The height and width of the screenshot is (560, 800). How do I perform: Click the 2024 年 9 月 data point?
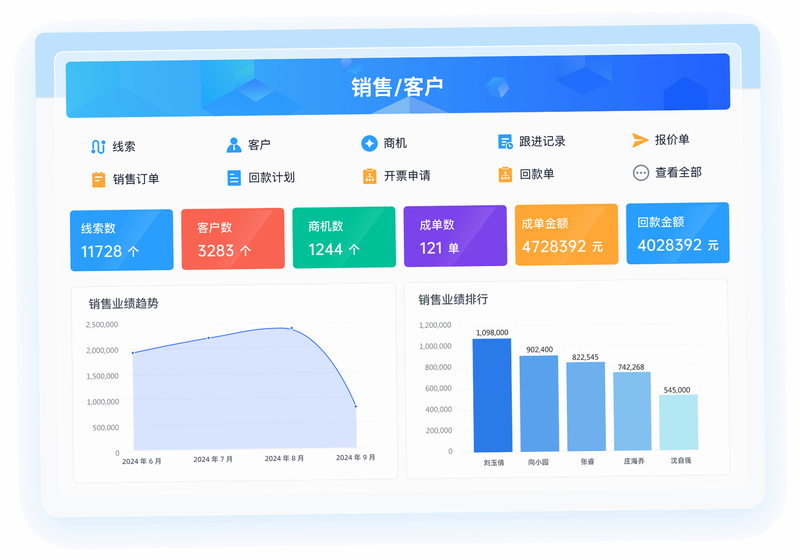click(x=356, y=406)
